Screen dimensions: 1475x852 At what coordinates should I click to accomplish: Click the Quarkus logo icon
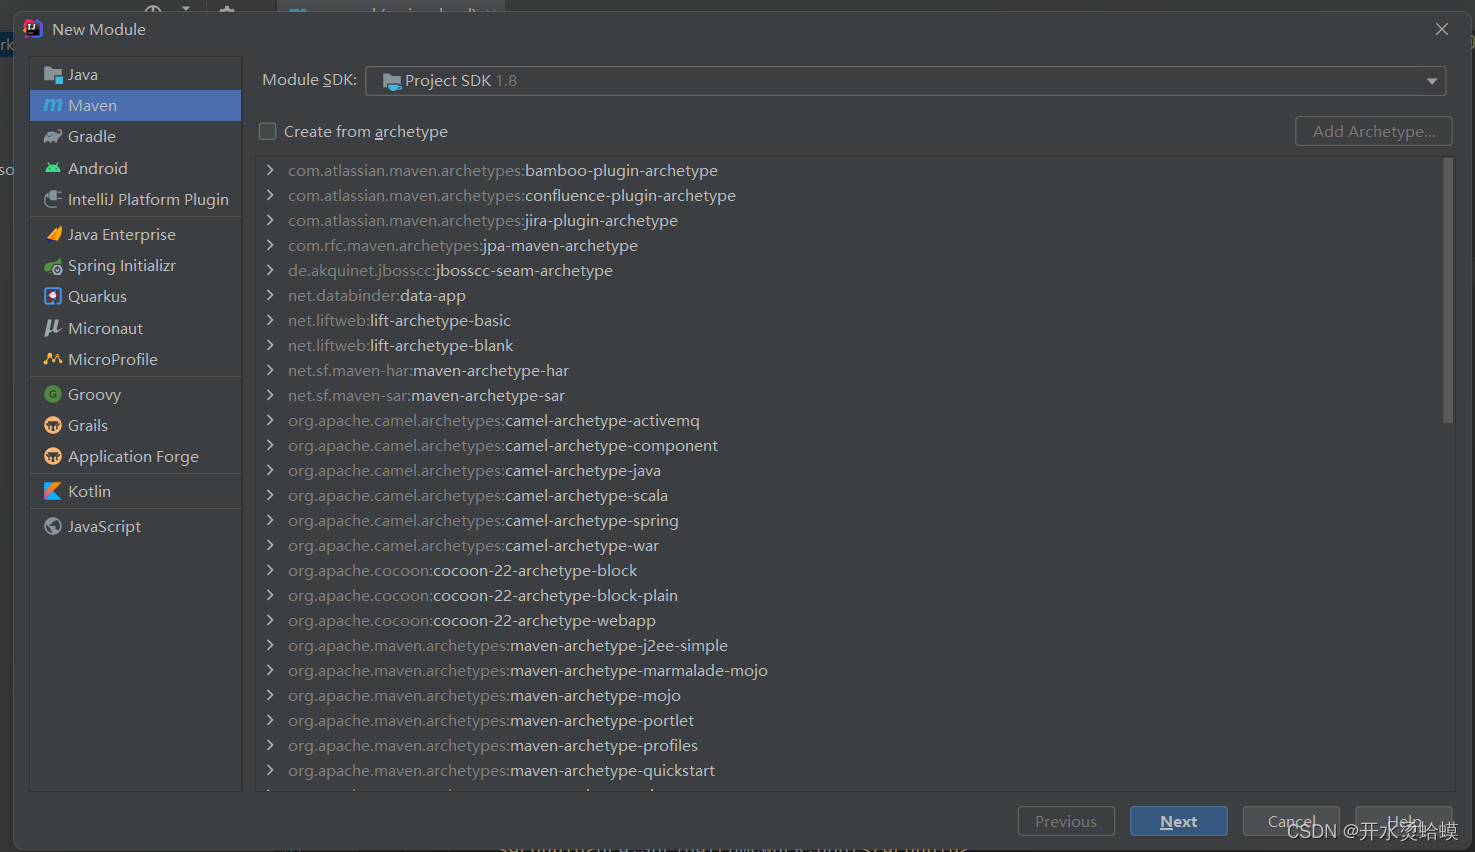point(53,296)
